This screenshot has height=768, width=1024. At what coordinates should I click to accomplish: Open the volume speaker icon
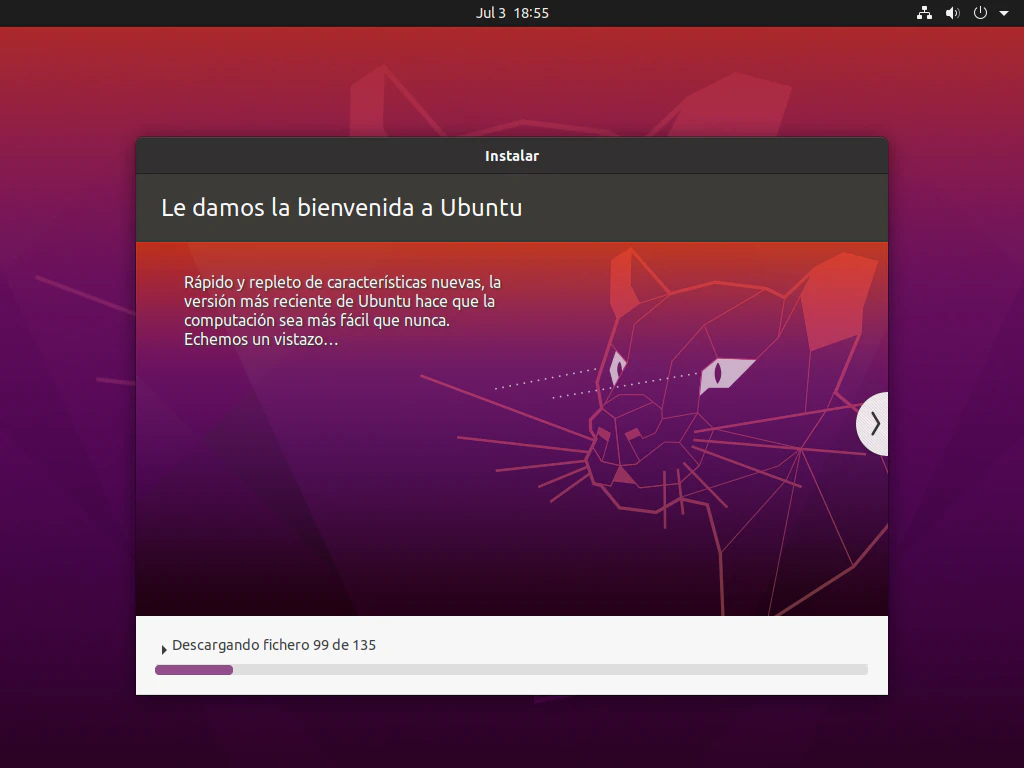(x=953, y=13)
